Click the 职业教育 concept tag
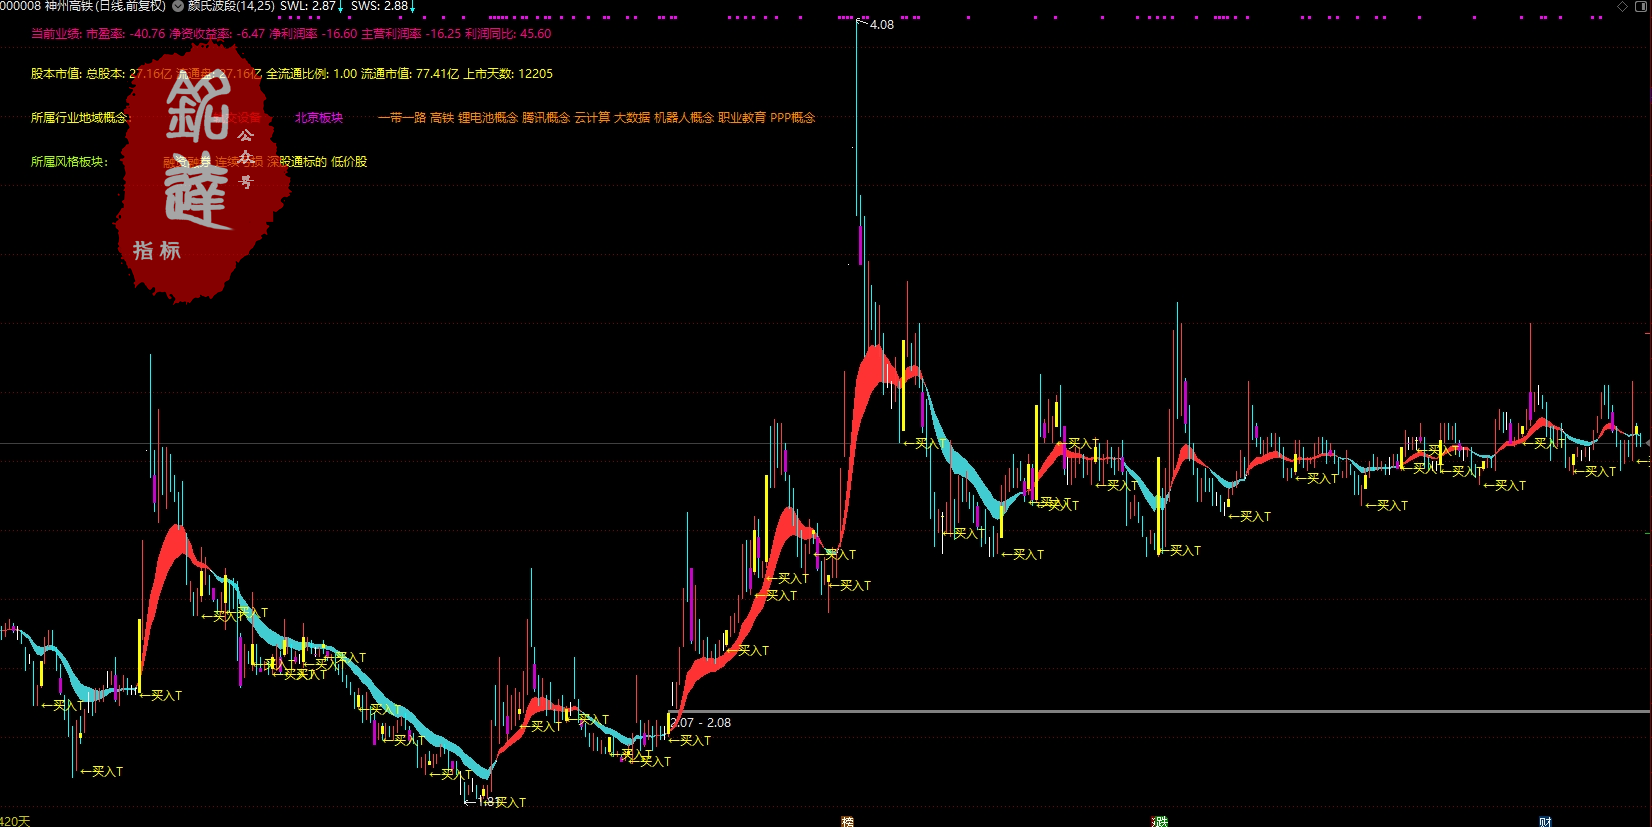The image size is (1652, 827). point(742,118)
